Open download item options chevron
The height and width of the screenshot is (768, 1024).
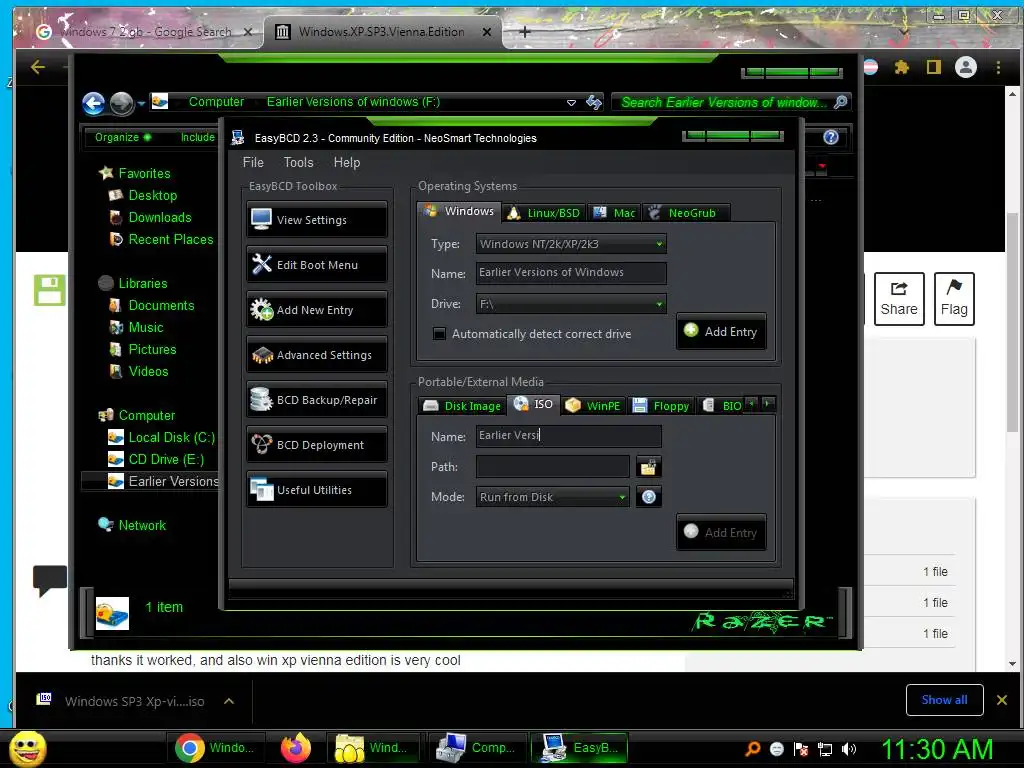(229, 701)
